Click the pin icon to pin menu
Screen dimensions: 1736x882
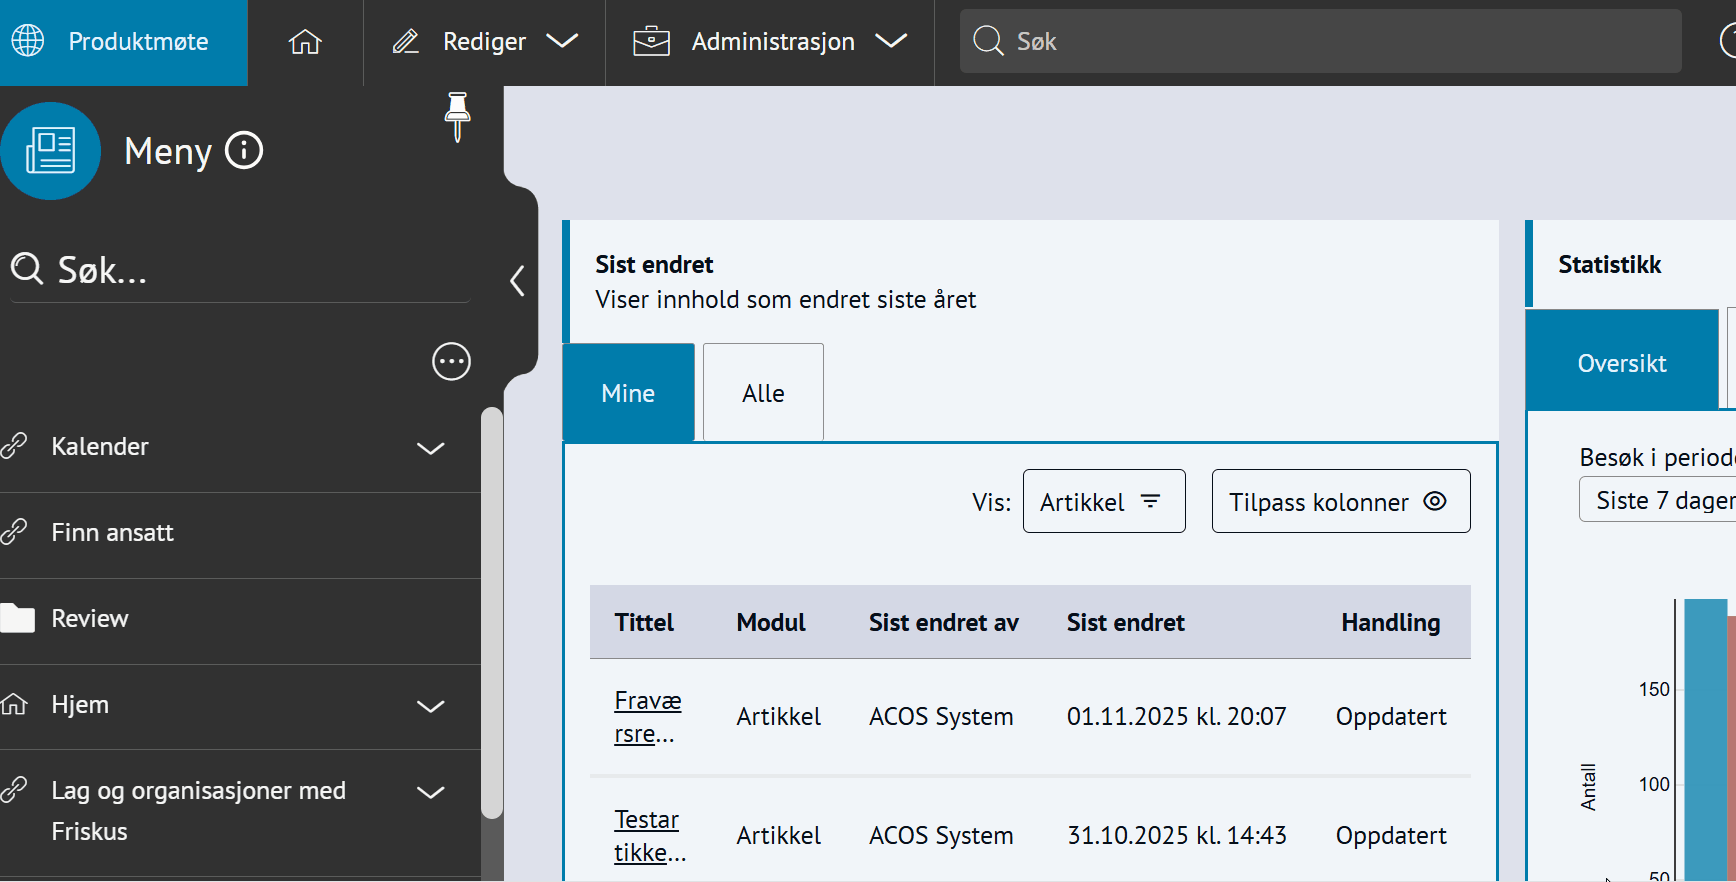click(x=457, y=116)
